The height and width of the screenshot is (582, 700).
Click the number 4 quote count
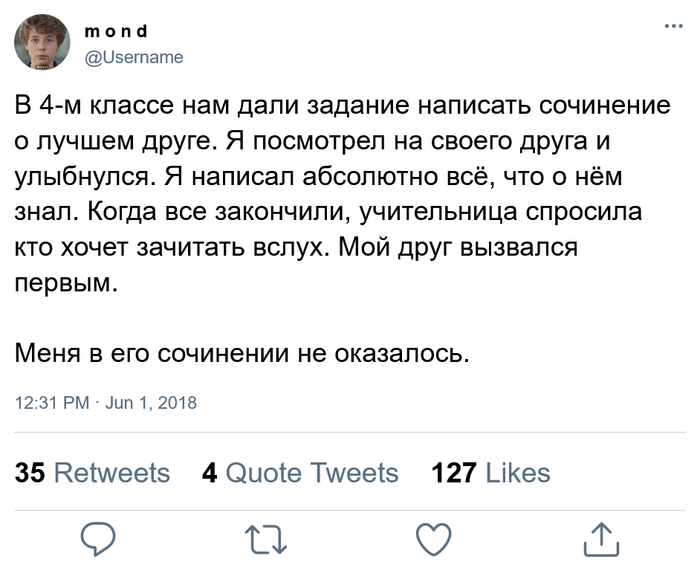coord(210,472)
